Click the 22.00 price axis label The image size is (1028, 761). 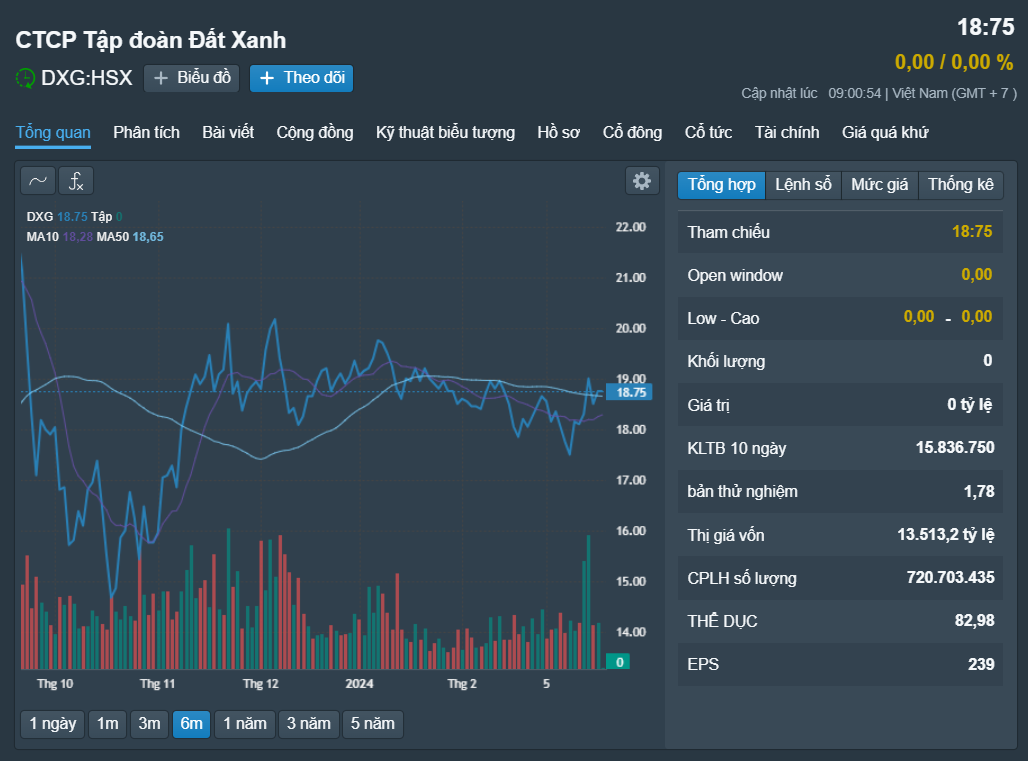coord(631,227)
